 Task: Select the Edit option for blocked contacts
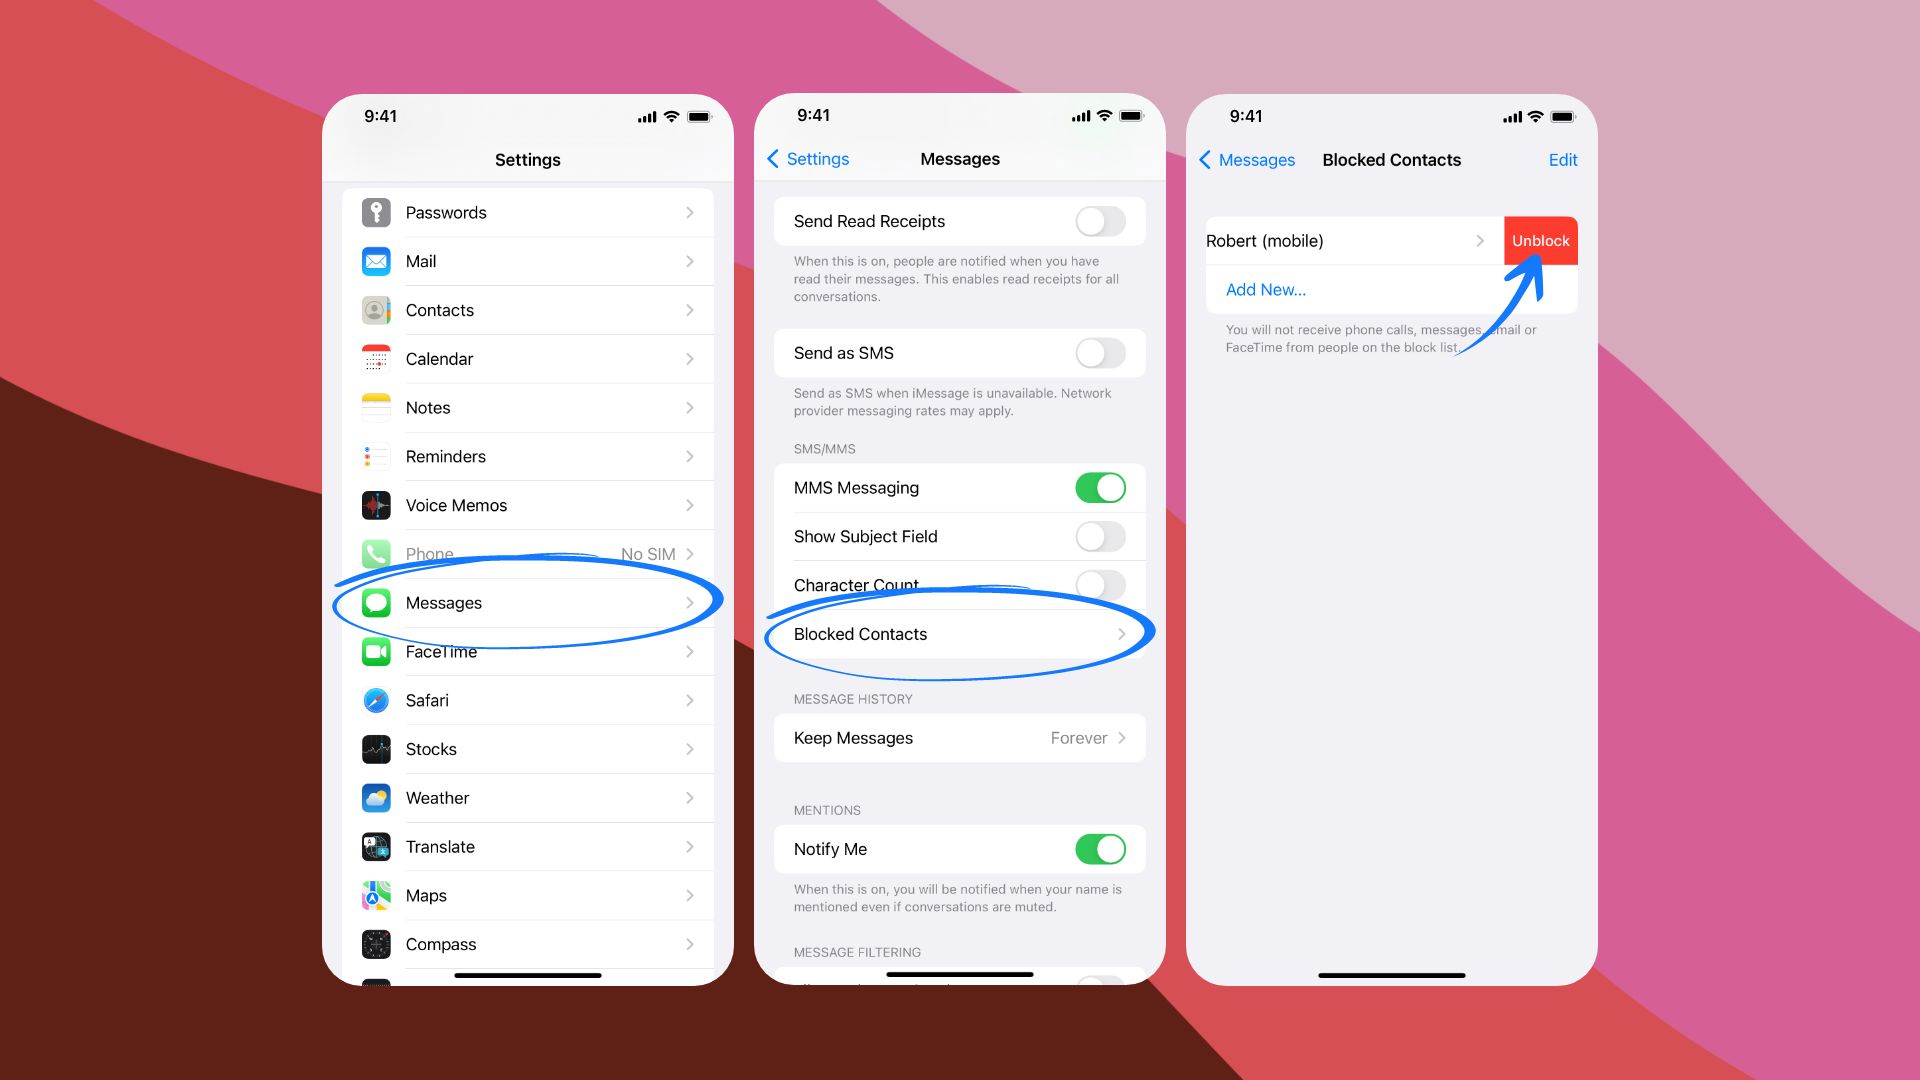coord(1563,160)
